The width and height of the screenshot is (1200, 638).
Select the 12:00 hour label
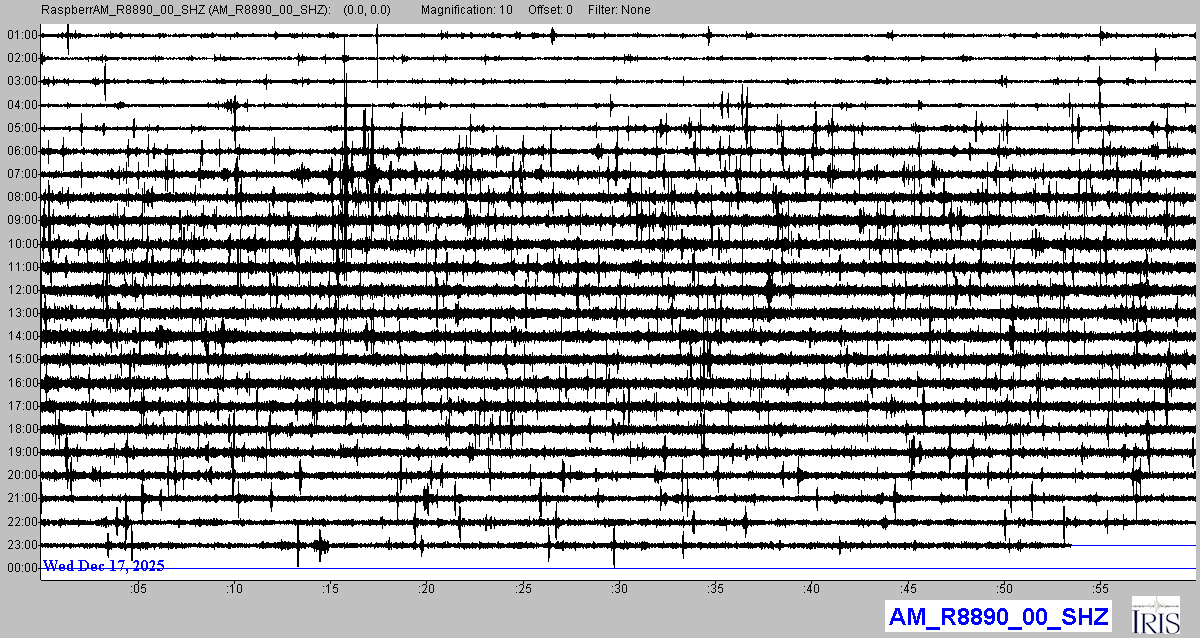click(22, 290)
